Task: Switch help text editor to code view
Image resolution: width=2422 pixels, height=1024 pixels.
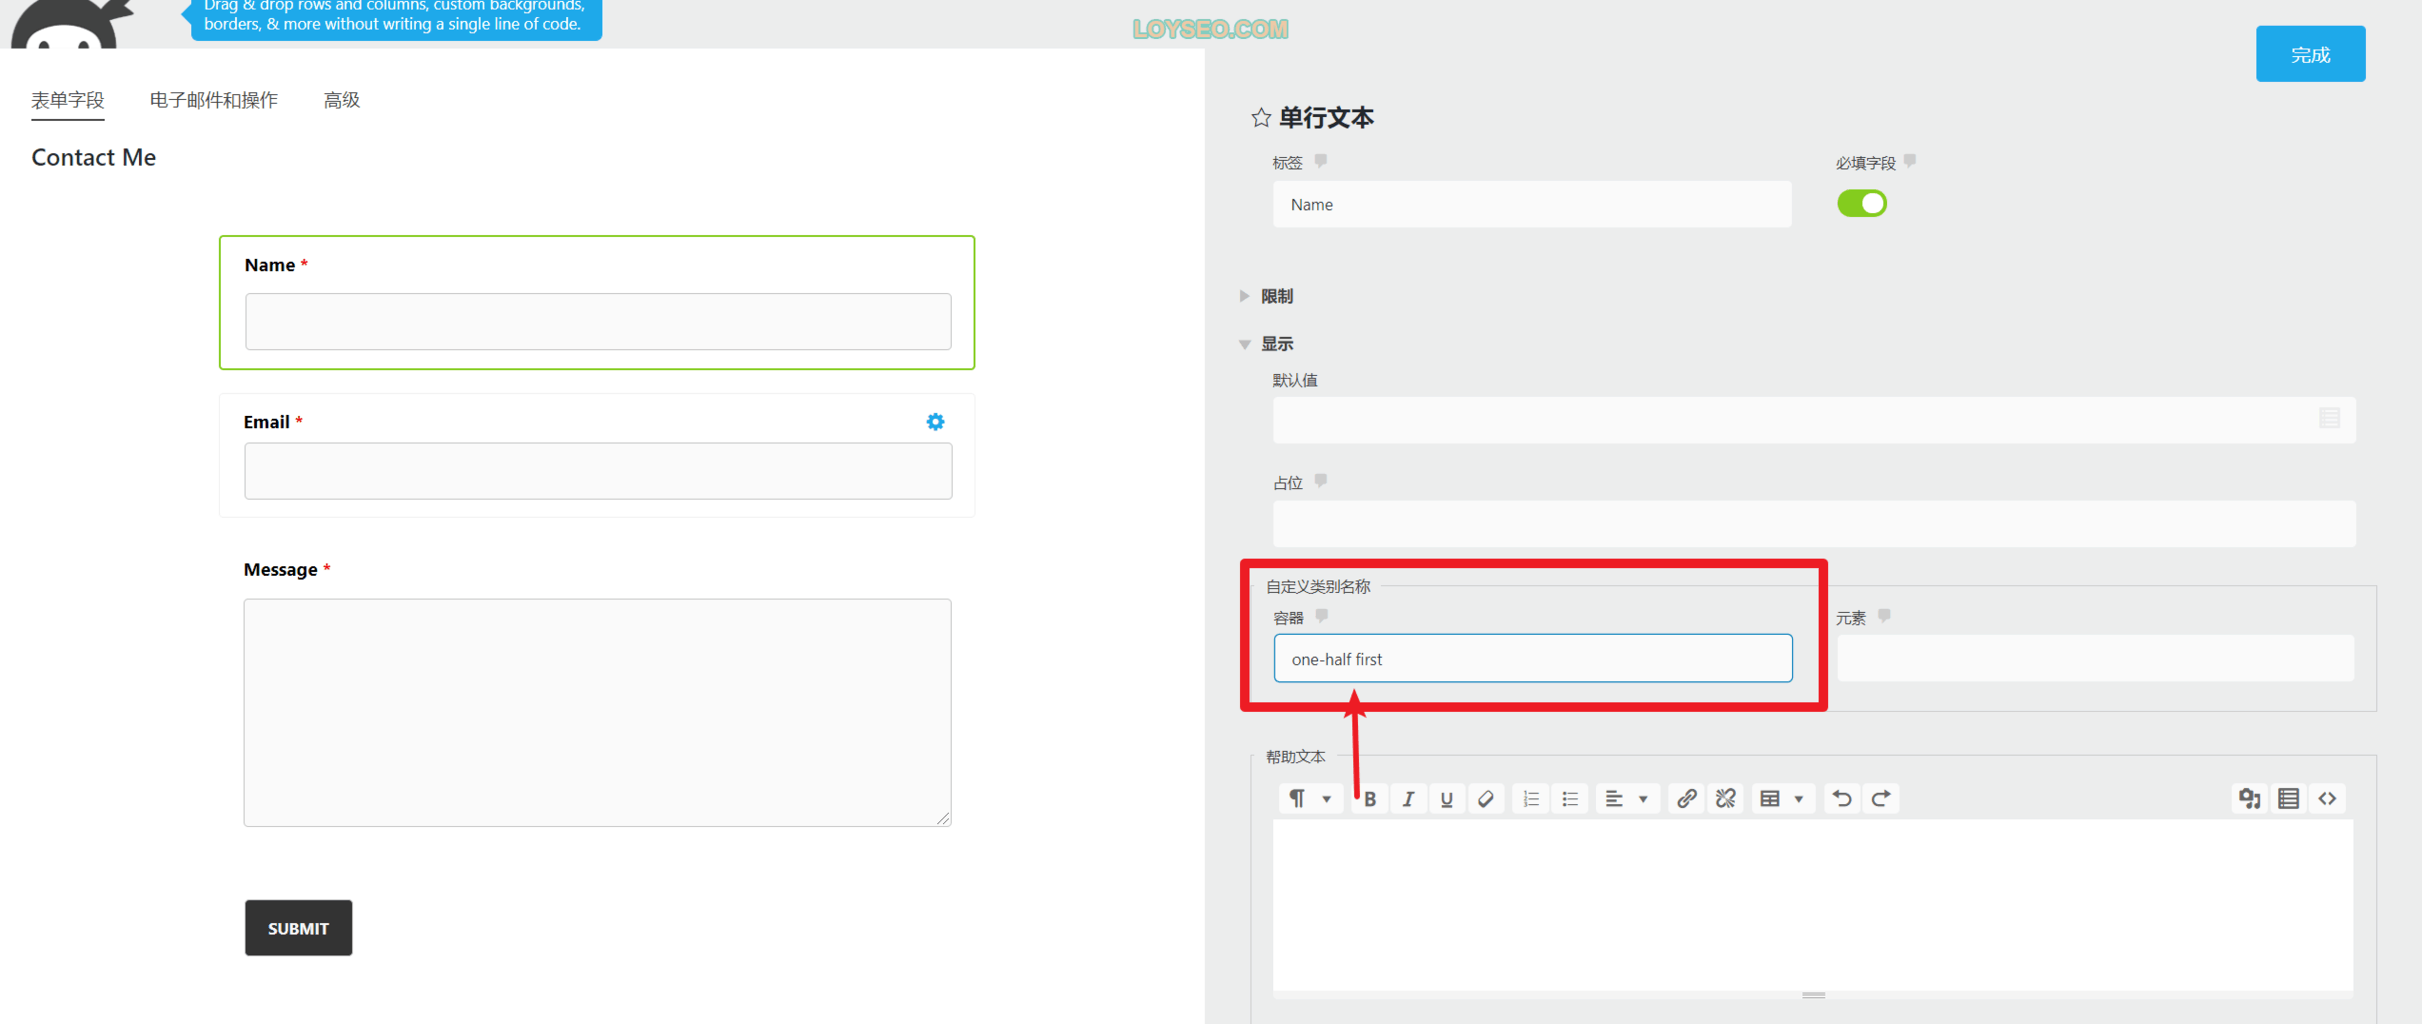Action: [2328, 798]
